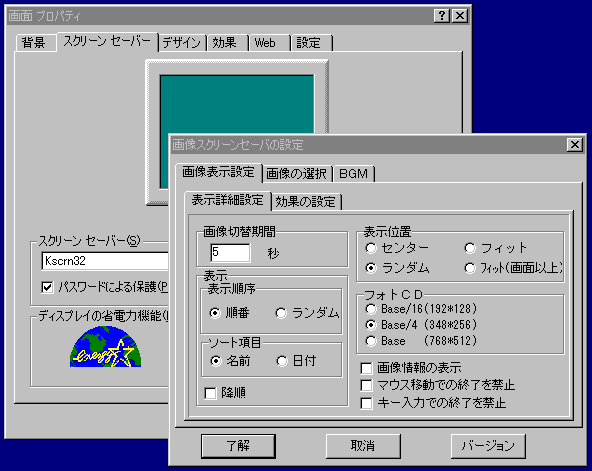Switch to the 効果の設定 sub-tab
The width and height of the screenshot is (592, 471).
(x=305, y=202)
